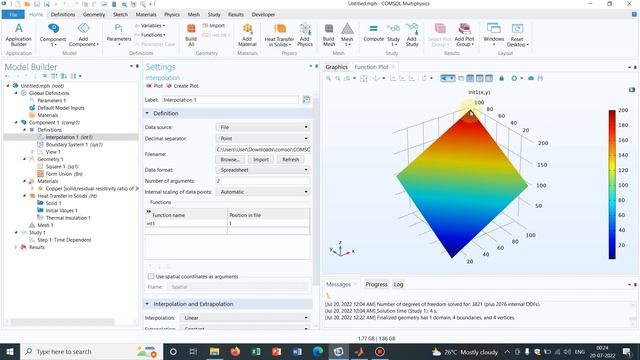Open Add Plot Group in ribbon
The width and height of the screenshot is (640, 360).
point(464,34)
